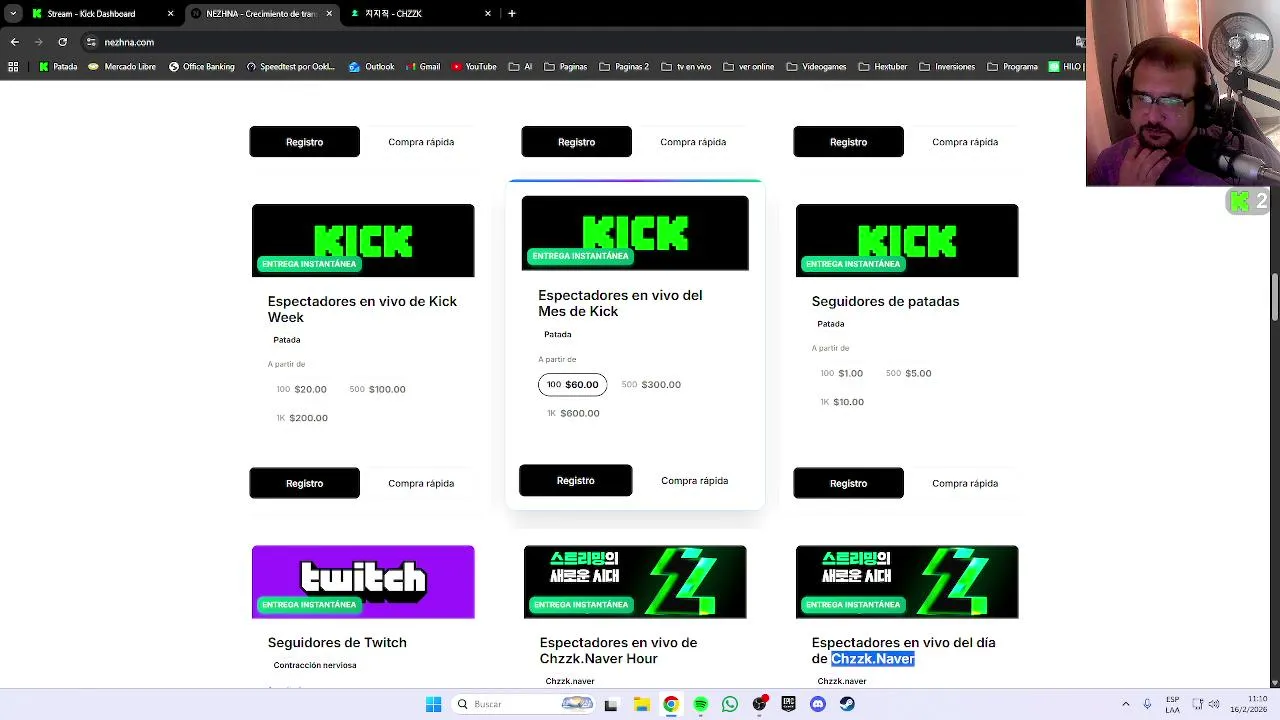The height and width of the screenshot is (720, 1280).
Task: Select 1K for $200.00 Kick Week option
Action: [x=302, y=418]
